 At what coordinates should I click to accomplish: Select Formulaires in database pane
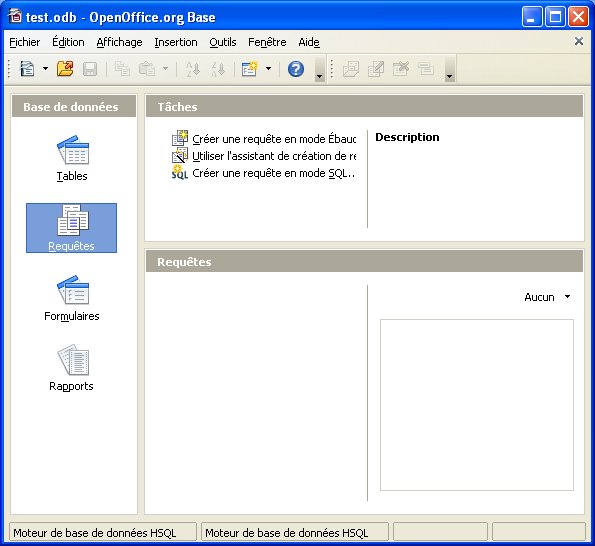coord(72,298)
